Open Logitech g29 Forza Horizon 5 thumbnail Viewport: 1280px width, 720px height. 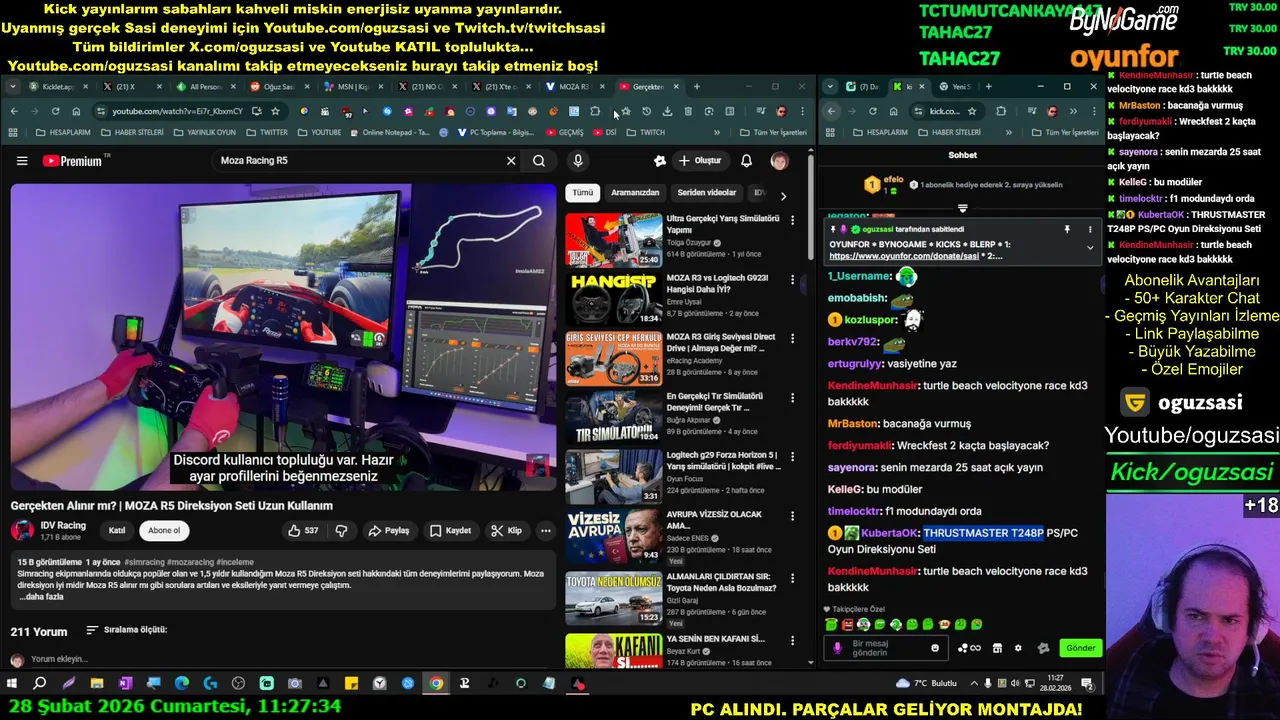[613, 476]
